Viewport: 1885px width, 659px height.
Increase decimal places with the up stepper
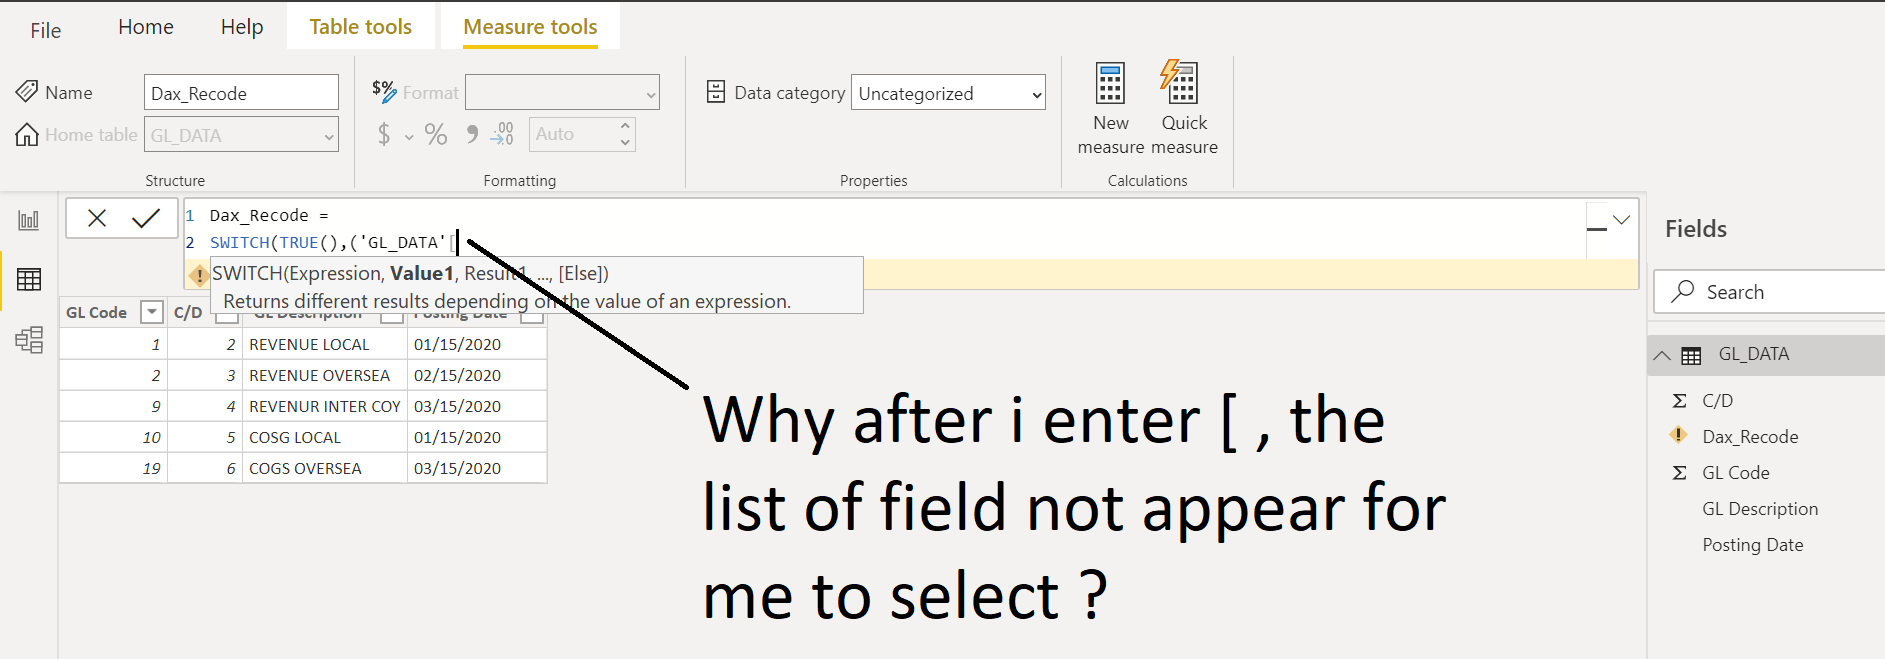[x=625, y=126]
